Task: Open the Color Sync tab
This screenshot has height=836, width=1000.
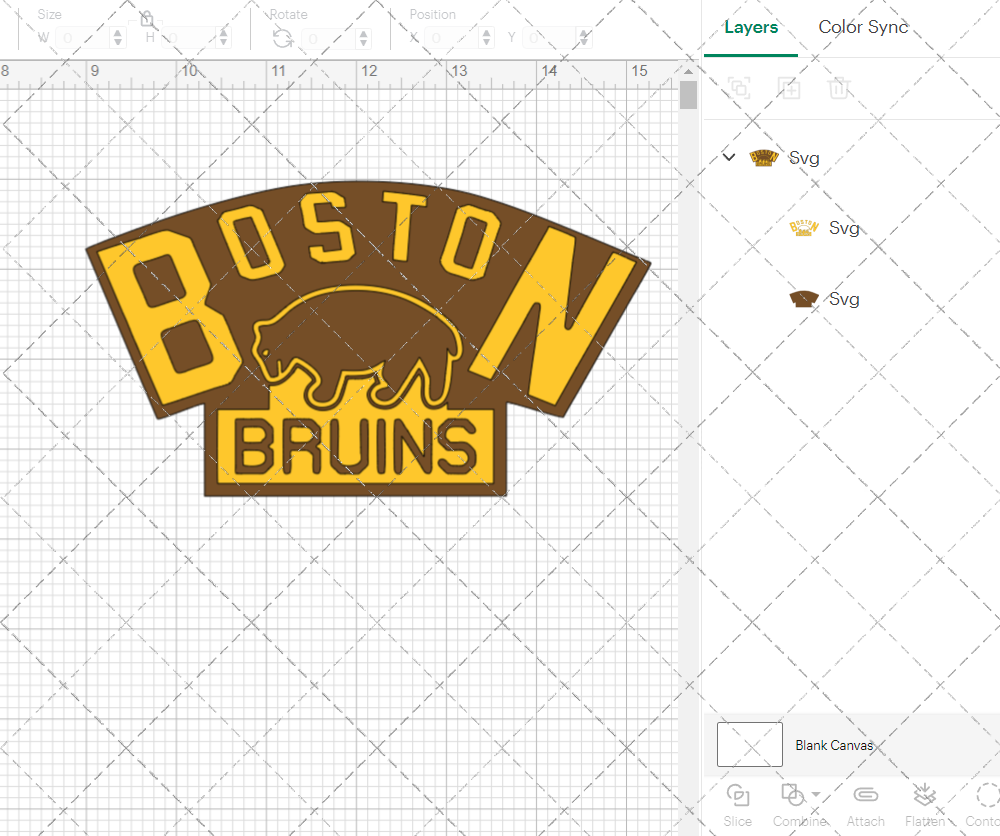Action: pyautogui.click(x=863, y=27)
